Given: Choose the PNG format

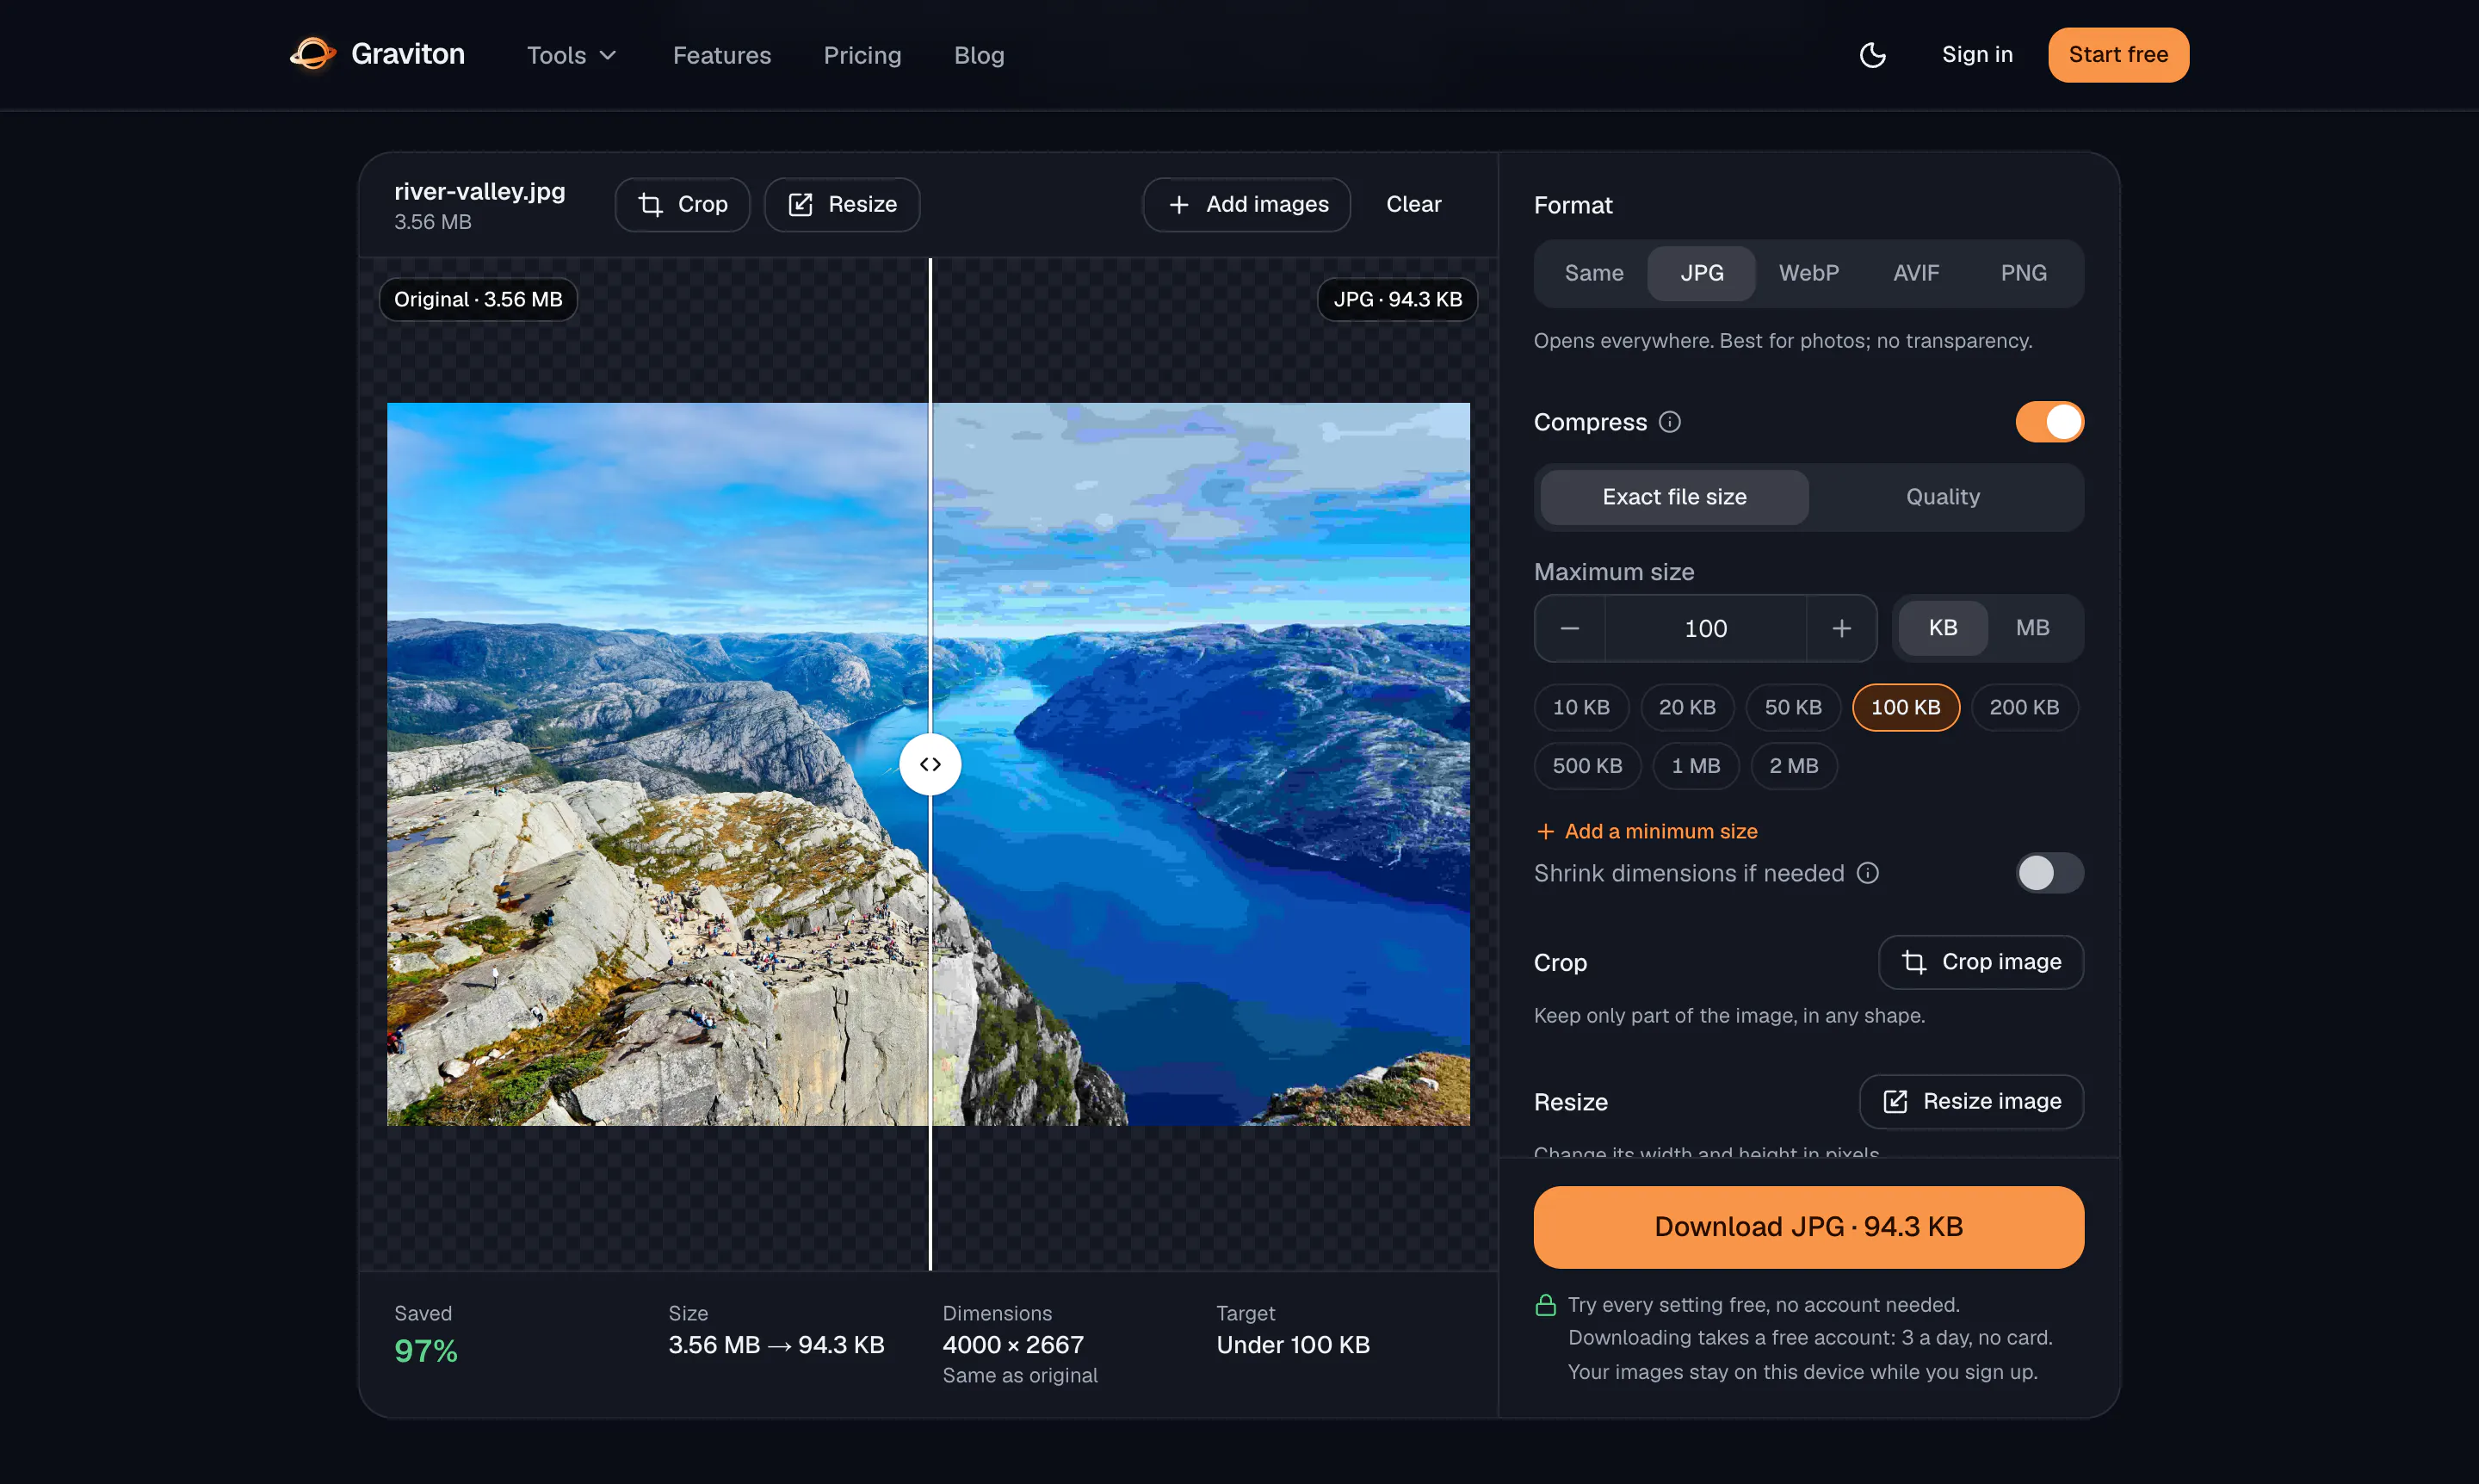Looking at the screenshot, I should (x=2023, y=273).
